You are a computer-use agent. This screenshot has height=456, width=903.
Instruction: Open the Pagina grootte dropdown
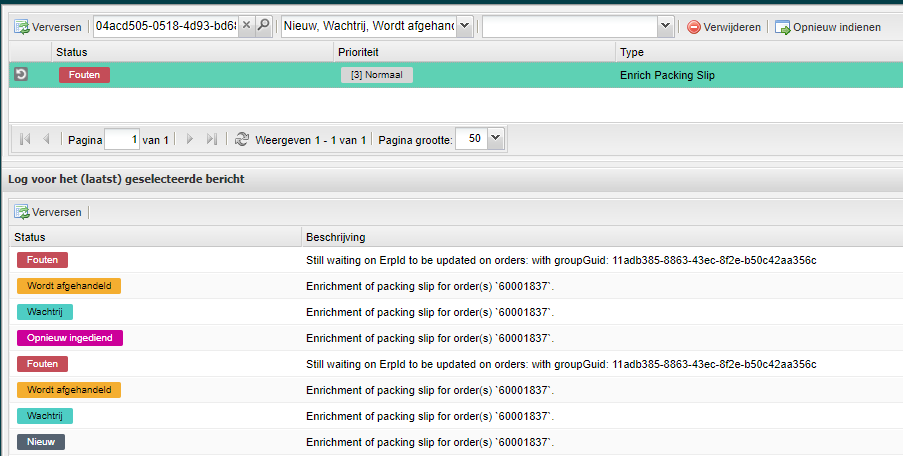[497, 140]
